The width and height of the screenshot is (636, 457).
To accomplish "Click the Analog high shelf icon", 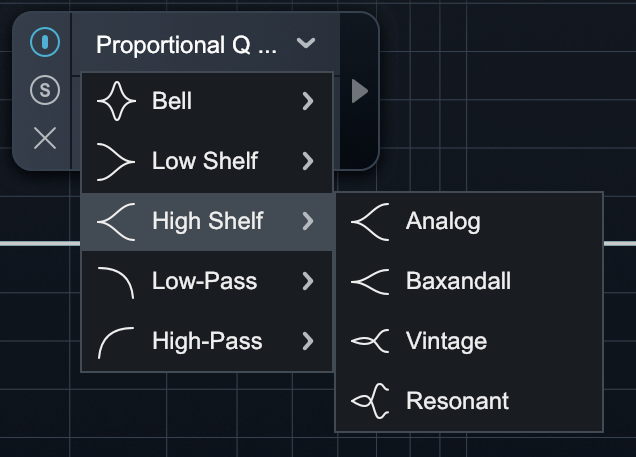I will pyautogui.click(x=370, y=221).
